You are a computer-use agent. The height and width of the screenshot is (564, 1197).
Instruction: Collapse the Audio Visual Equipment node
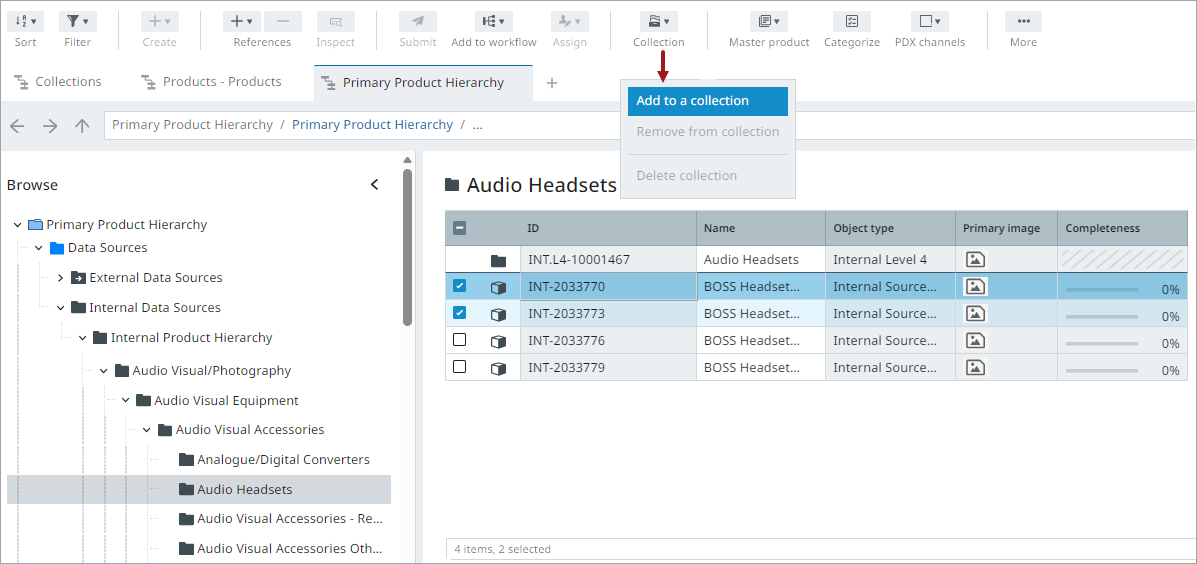point(126,401)
